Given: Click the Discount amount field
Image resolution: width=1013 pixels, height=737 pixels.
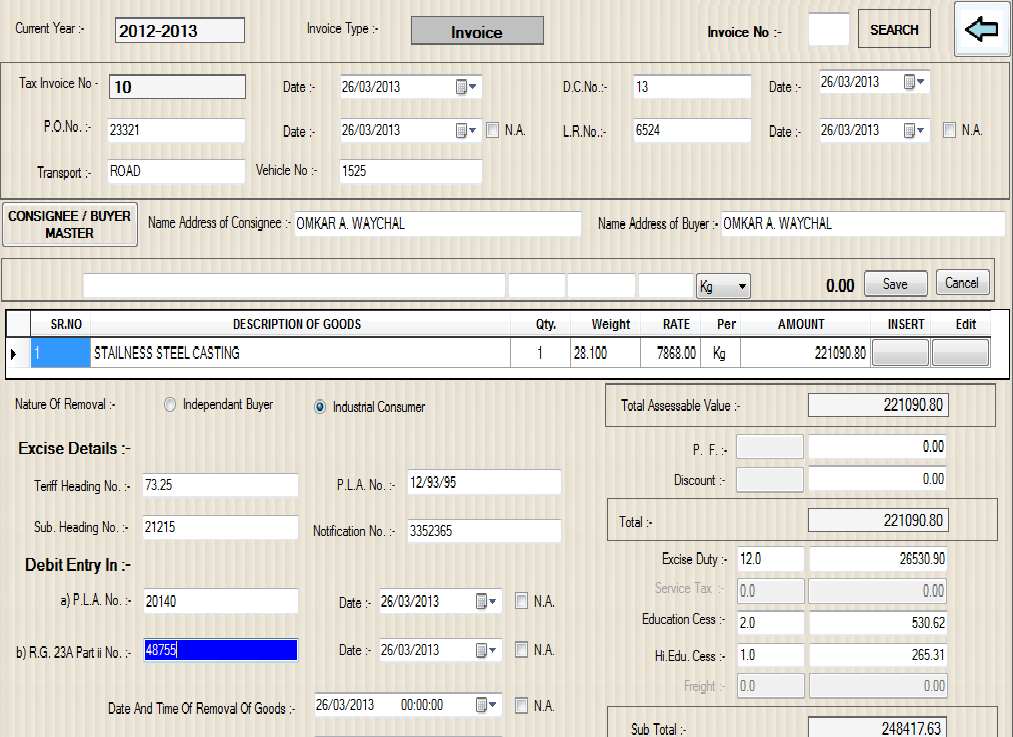Looking at the screenshot, I should point(877,479).
